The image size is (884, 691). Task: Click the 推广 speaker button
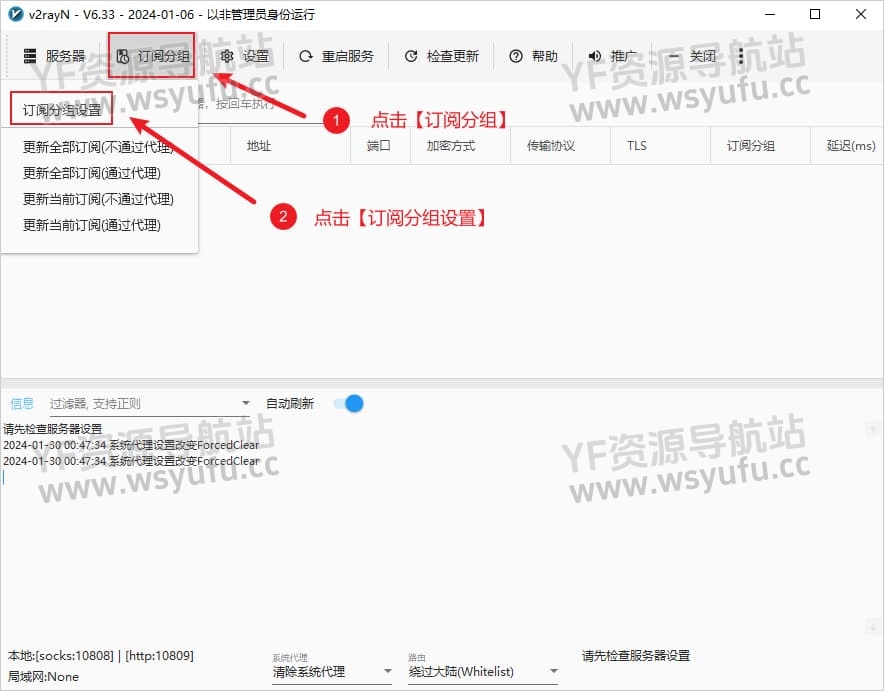(612, 56)
